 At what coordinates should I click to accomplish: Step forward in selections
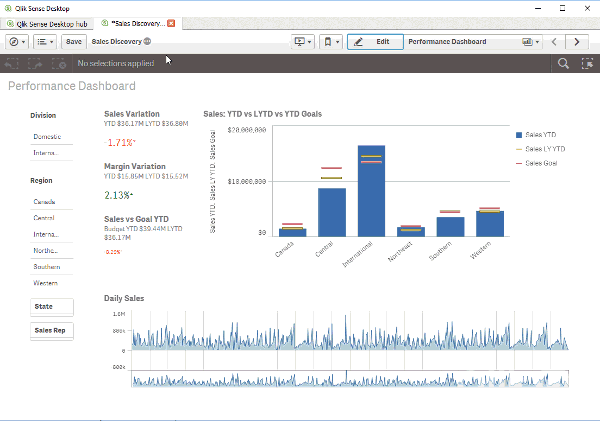[35, 64]
